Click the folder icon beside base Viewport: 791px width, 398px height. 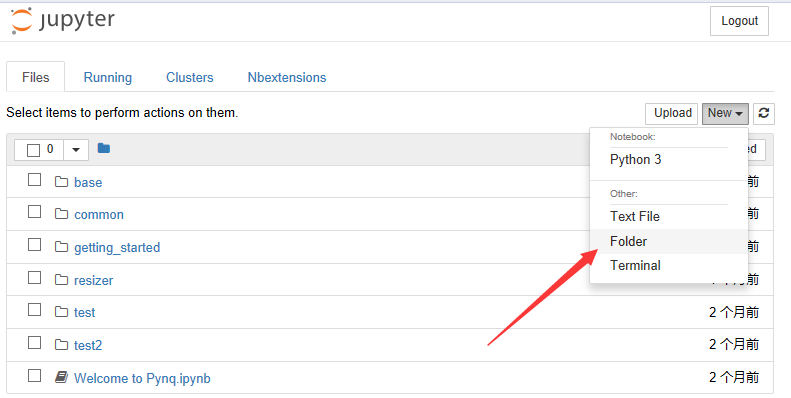[61, 182]
